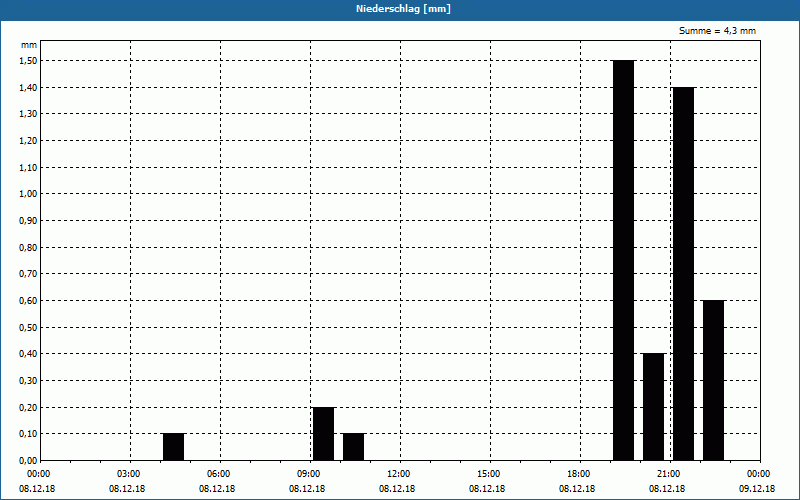The image size is (800, 500).
Task: Click the 1,50 y-axis label
Action: (x=28, y=61)
